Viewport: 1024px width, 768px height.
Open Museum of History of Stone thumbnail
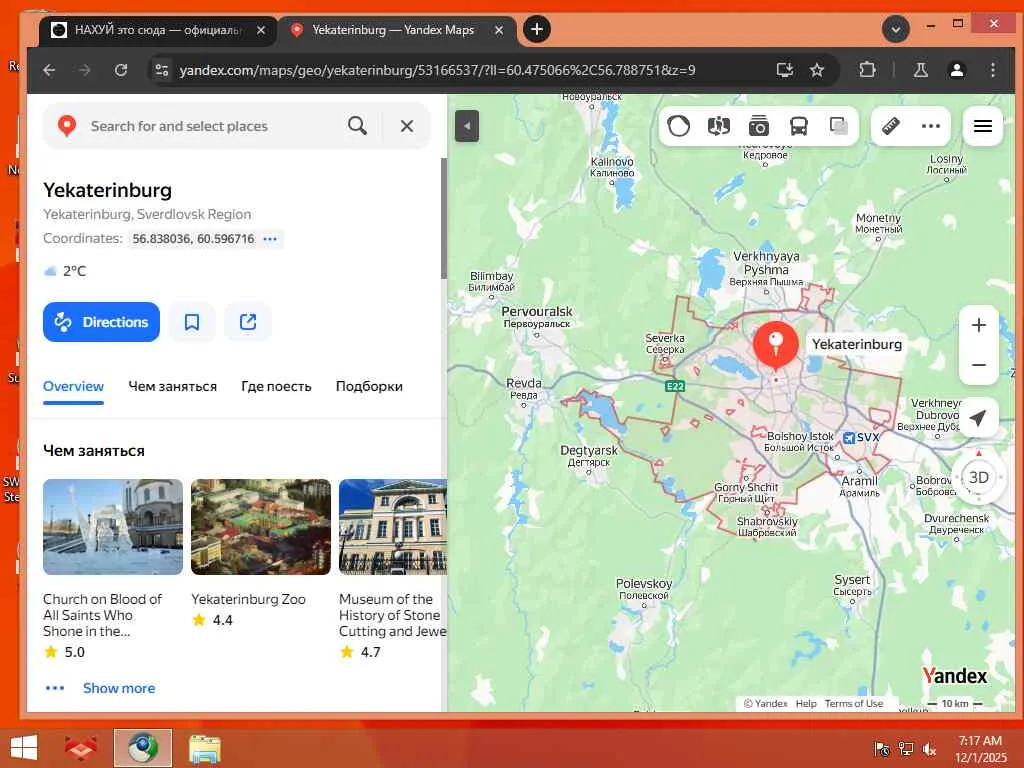tap(393, 527)
